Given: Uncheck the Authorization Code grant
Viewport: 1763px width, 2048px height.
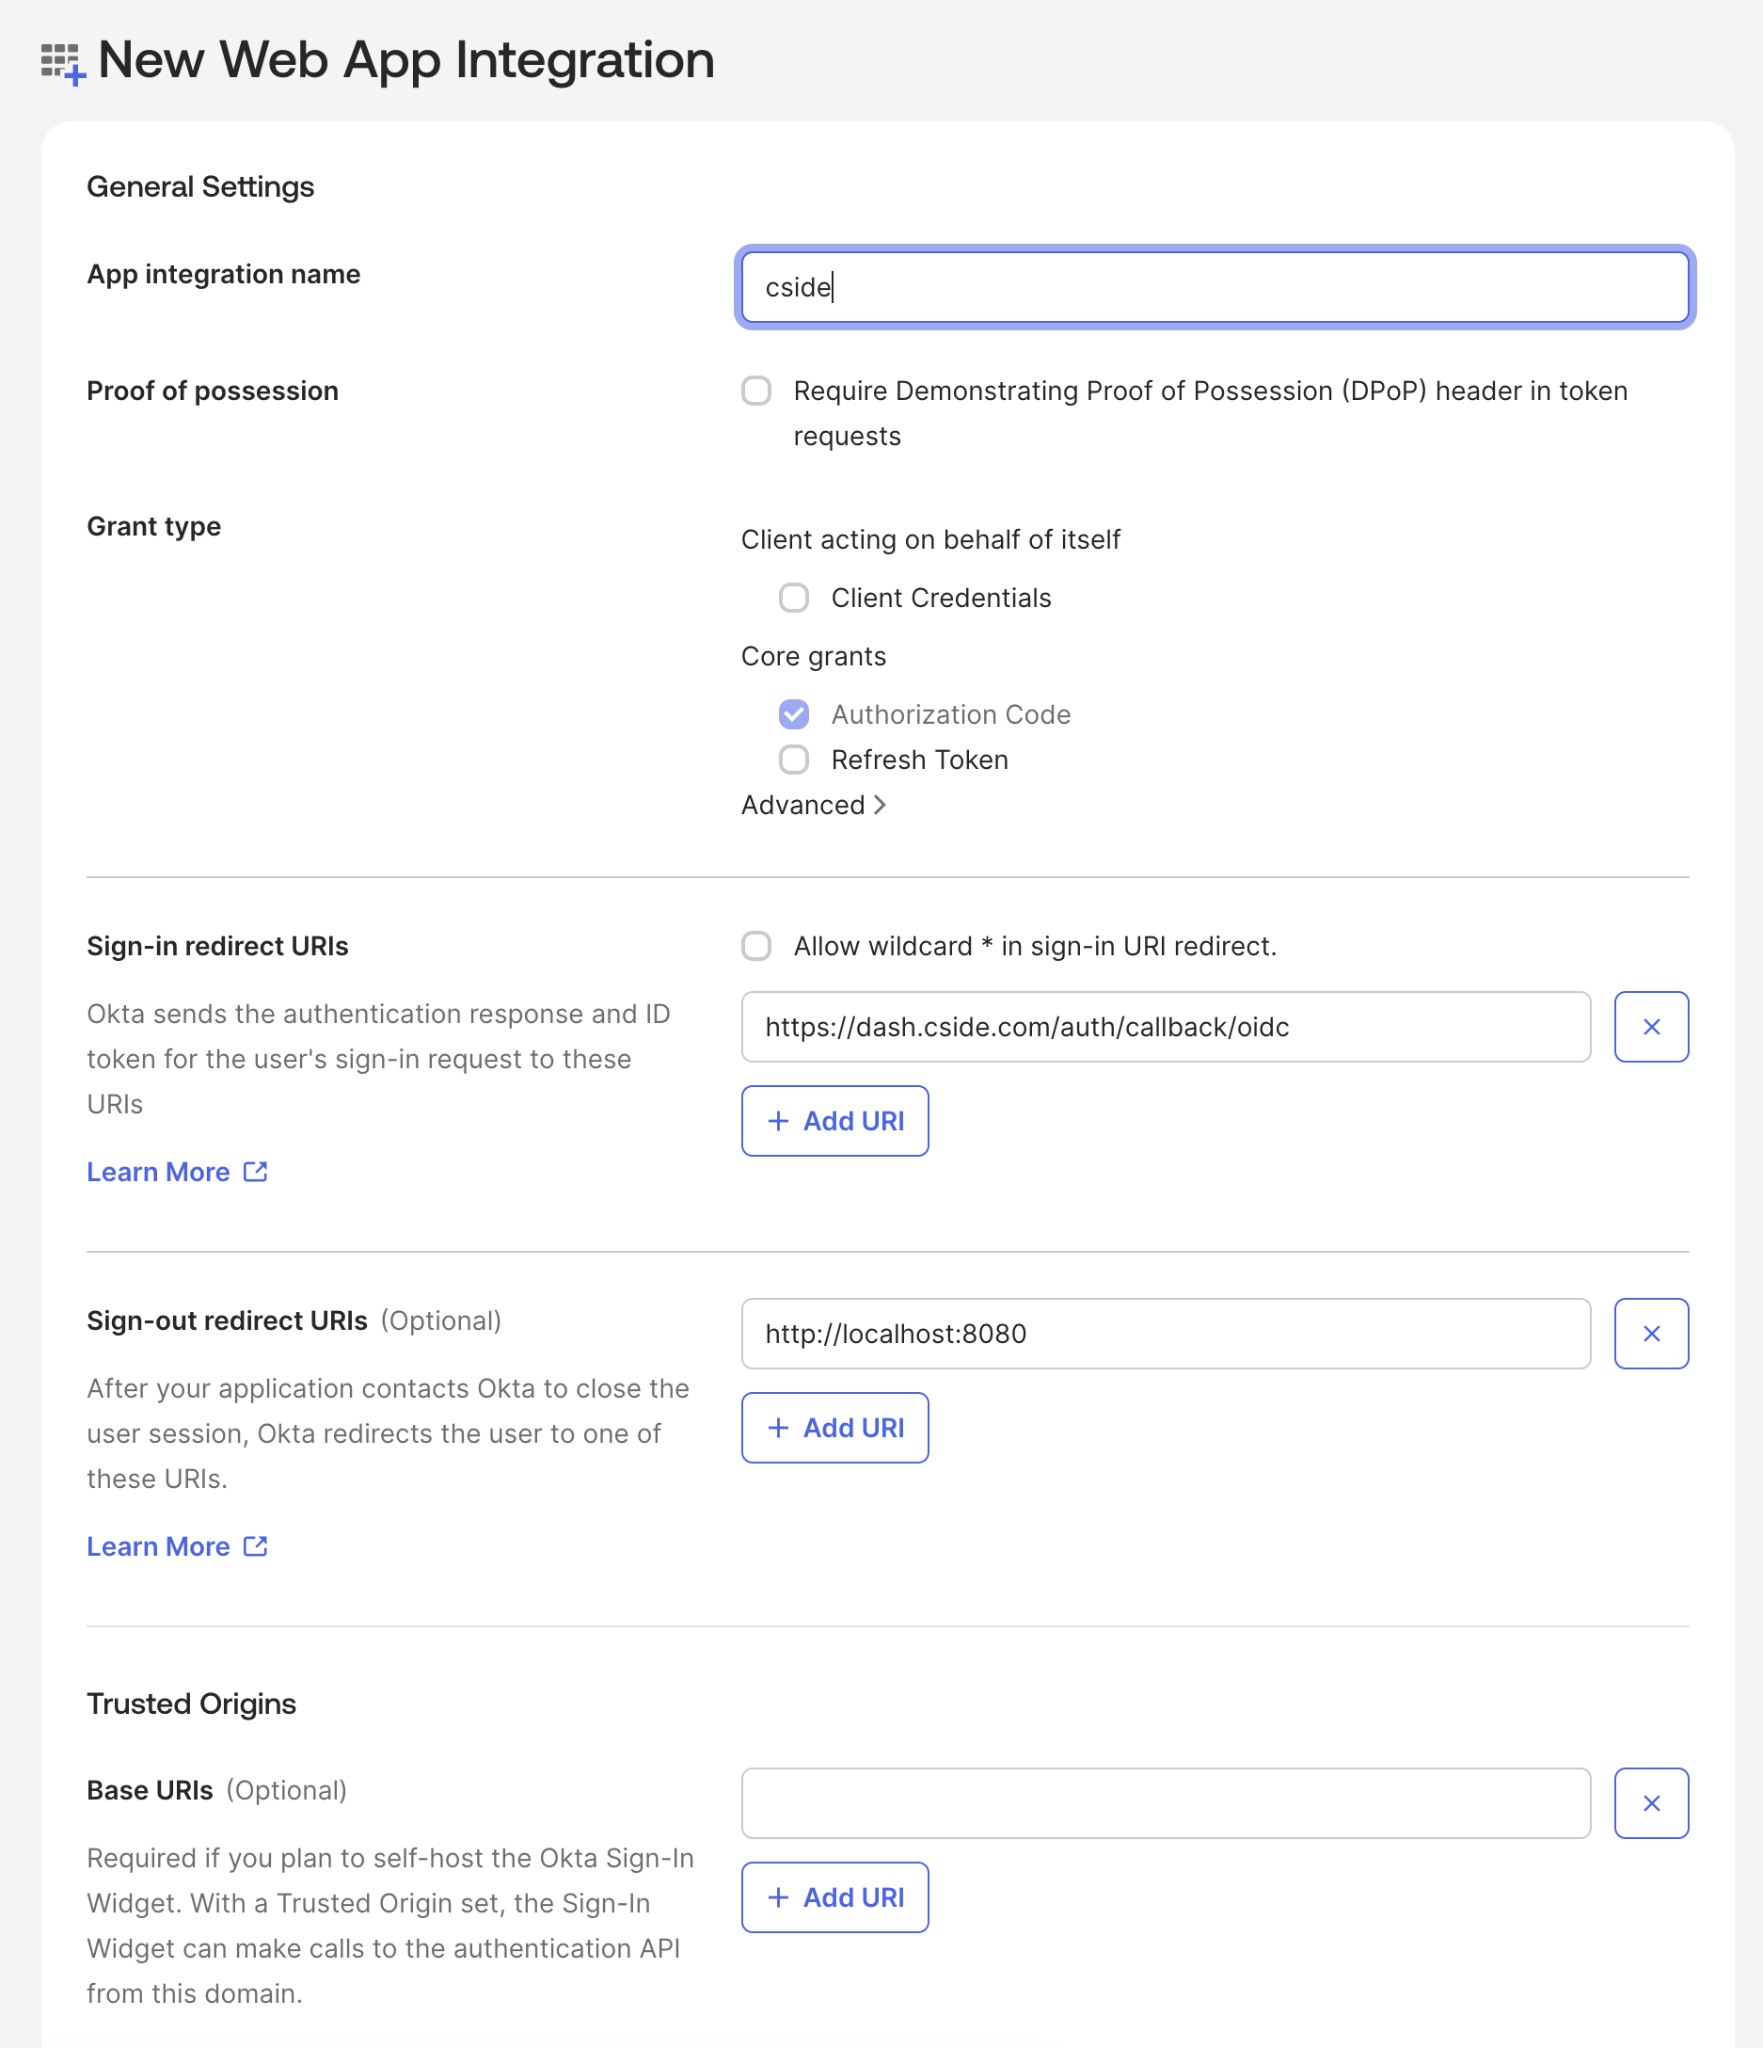Looking at the screenshot, I should (794, 714).
